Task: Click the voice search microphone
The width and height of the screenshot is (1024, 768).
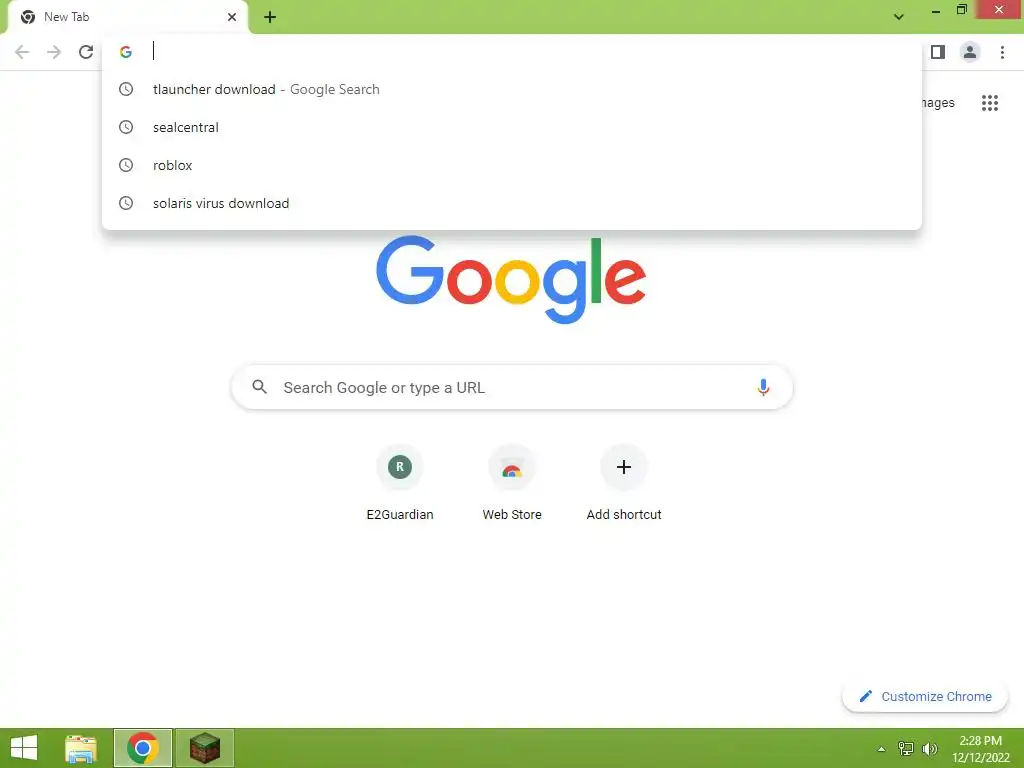Action: (763, 387)
